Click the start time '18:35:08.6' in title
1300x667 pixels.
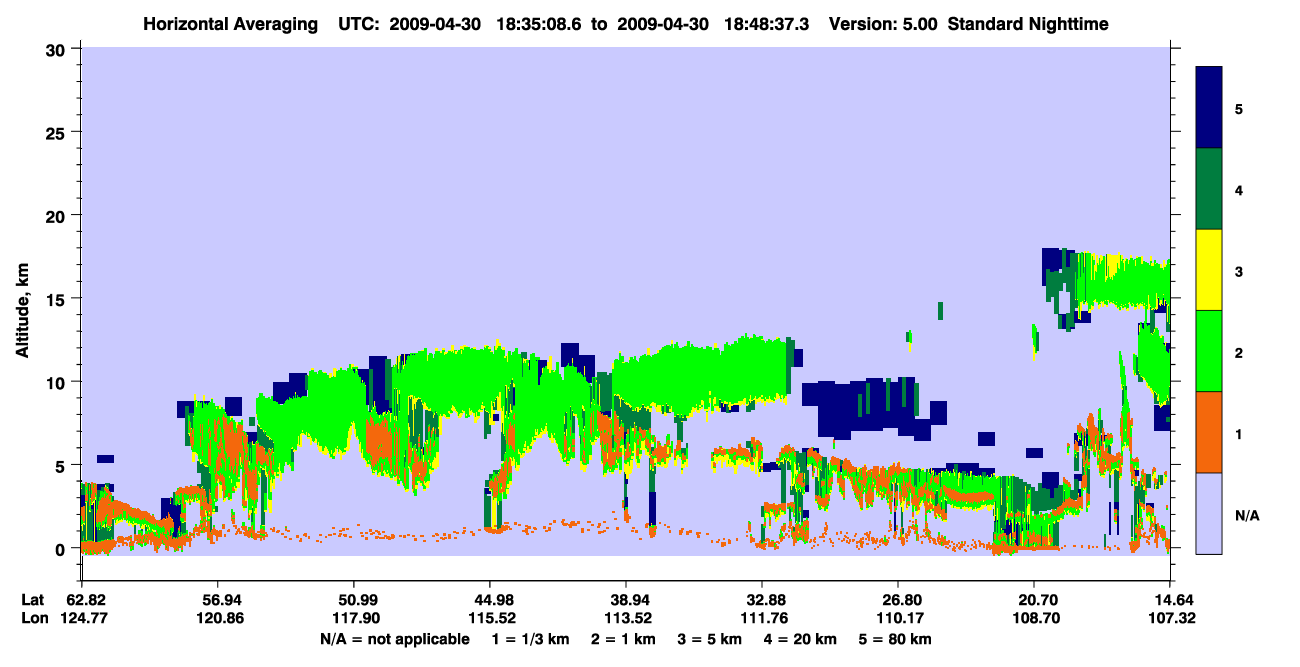tap(539, 23)
